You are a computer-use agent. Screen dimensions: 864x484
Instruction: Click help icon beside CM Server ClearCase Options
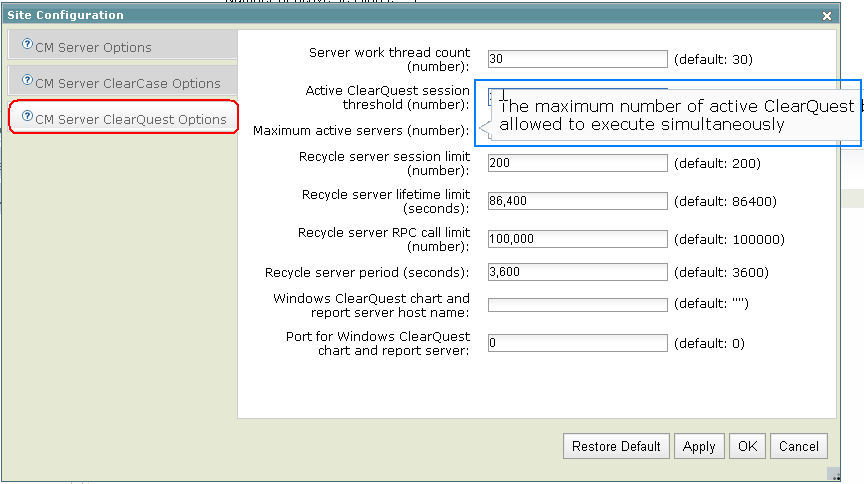27,80
